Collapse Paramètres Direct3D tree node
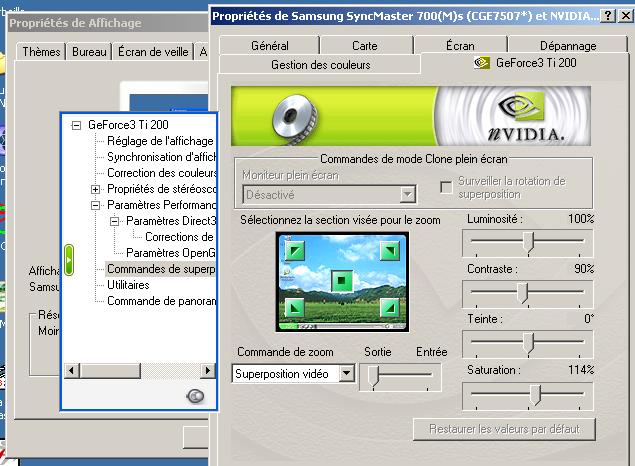635x466 pixels. tap(114, 221)
